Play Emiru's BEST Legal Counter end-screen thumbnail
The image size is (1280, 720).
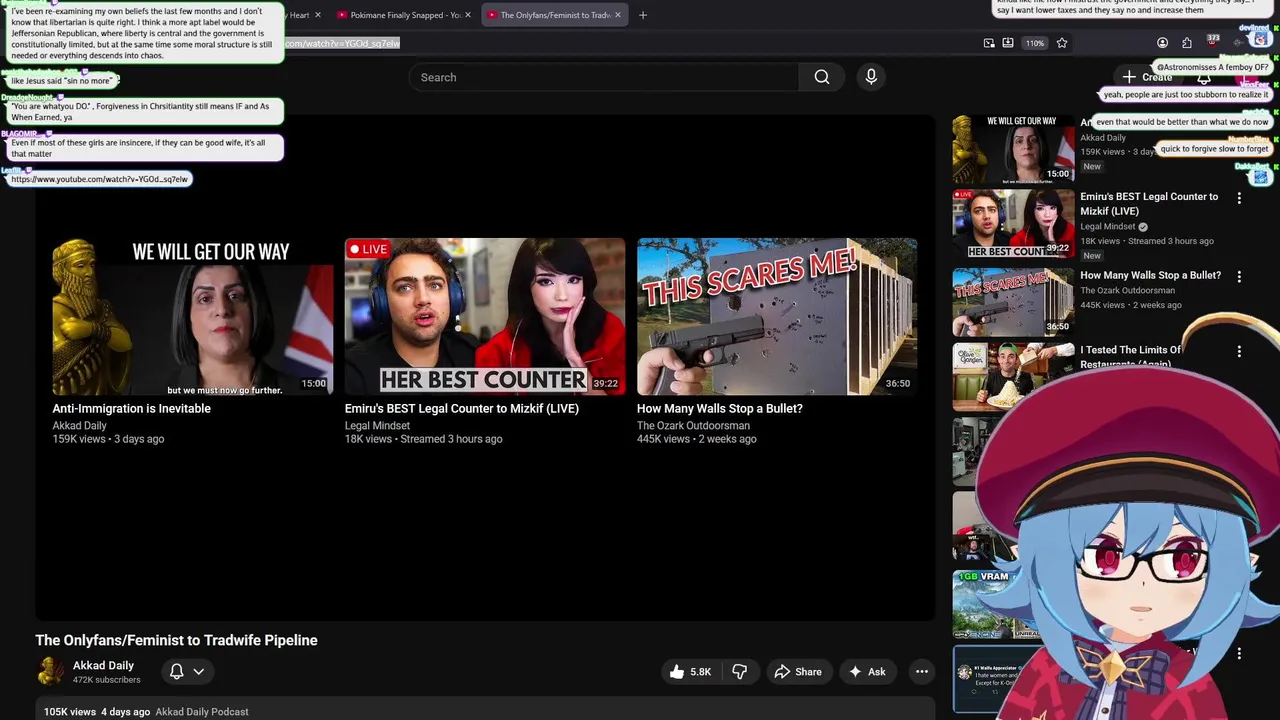click(485, 316)
